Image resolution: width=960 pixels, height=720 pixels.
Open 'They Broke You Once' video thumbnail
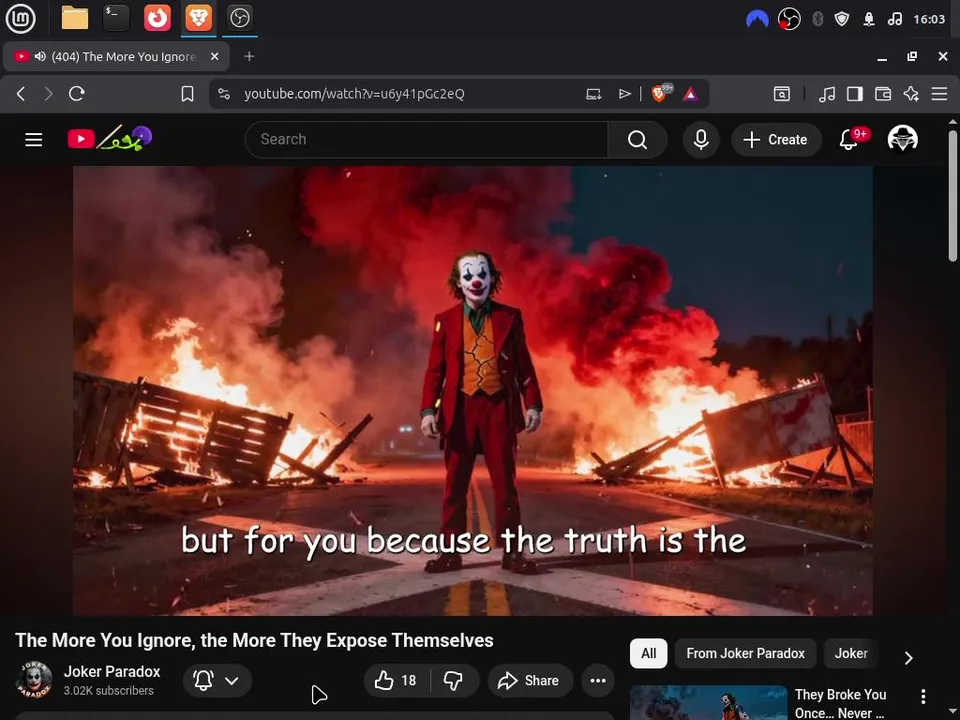(x=709, y=703)
